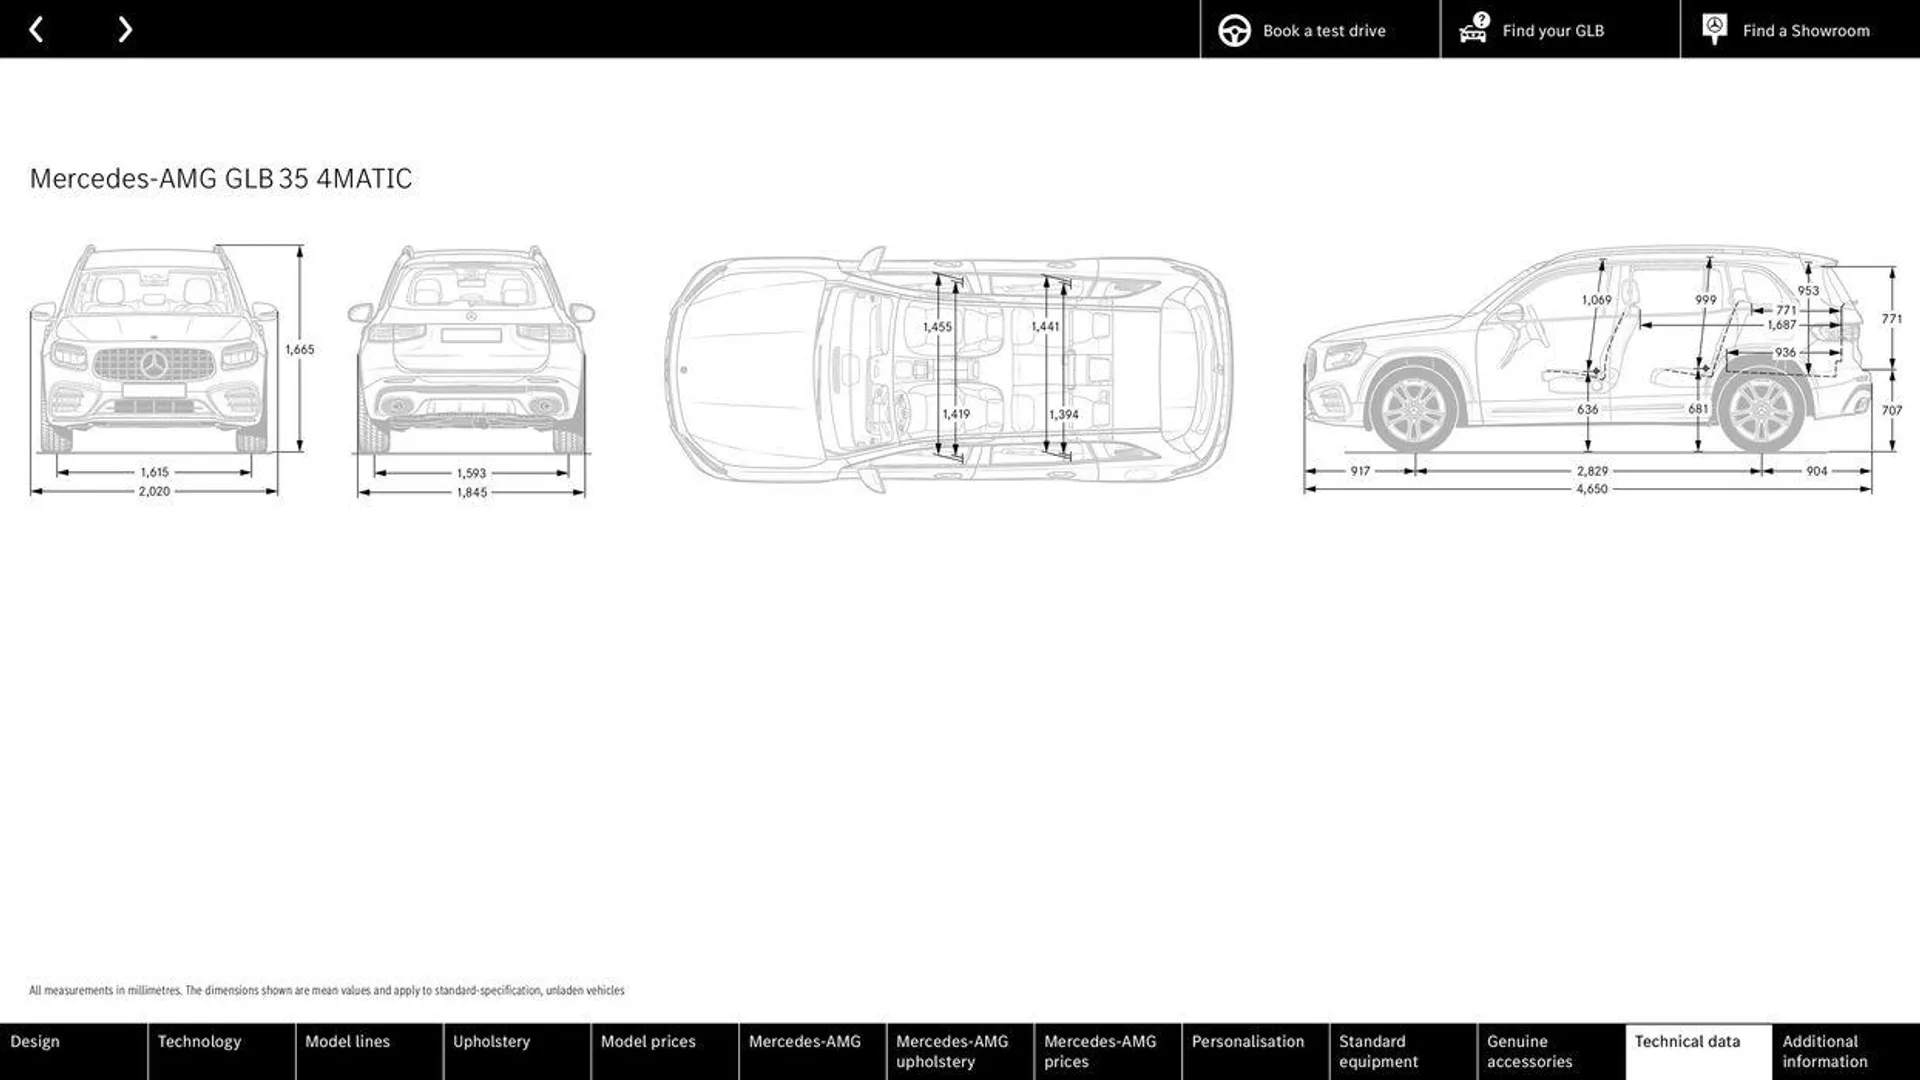The width and height of the screenshot is (1920, 1080).
Task: Click the 936 cargo length value
Action: (x=1785, y=352)
